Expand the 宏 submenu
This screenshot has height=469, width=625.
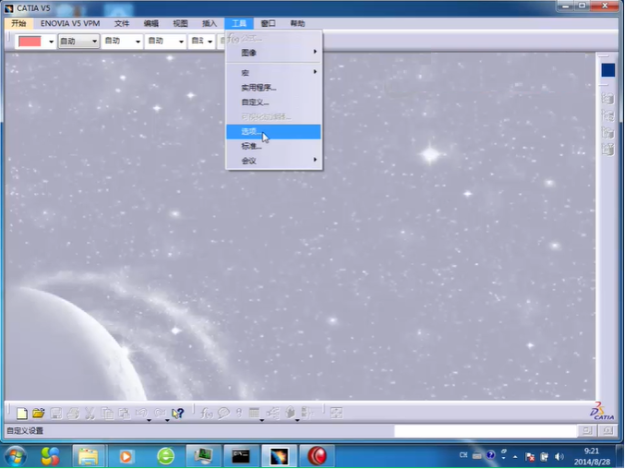pyautogui.click(x=273, y=73)
